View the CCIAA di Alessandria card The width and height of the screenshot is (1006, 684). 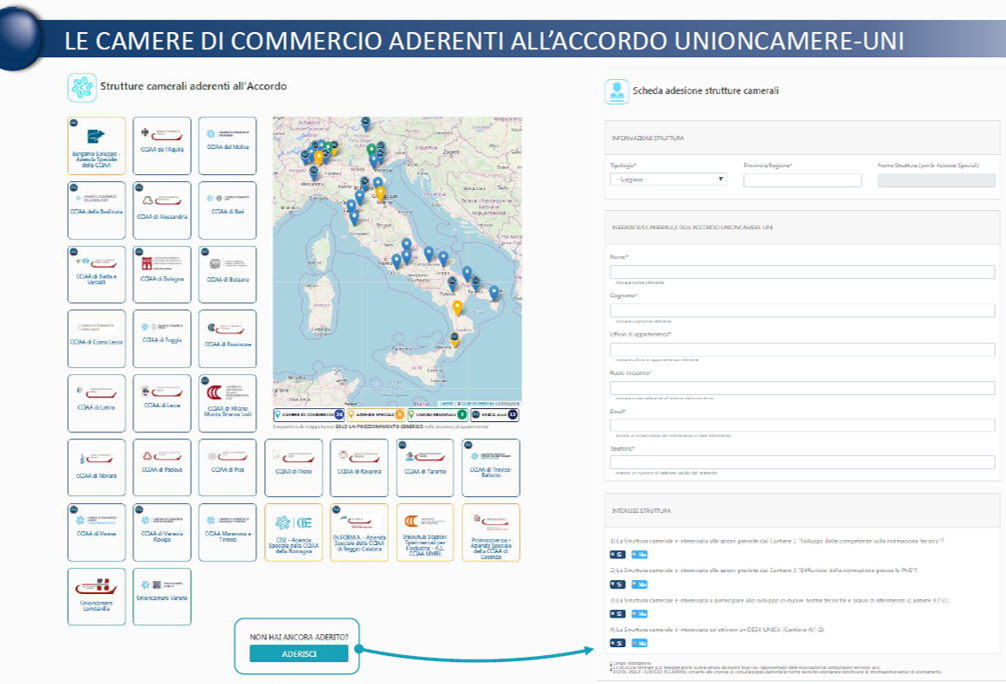[x=162, y=210]
